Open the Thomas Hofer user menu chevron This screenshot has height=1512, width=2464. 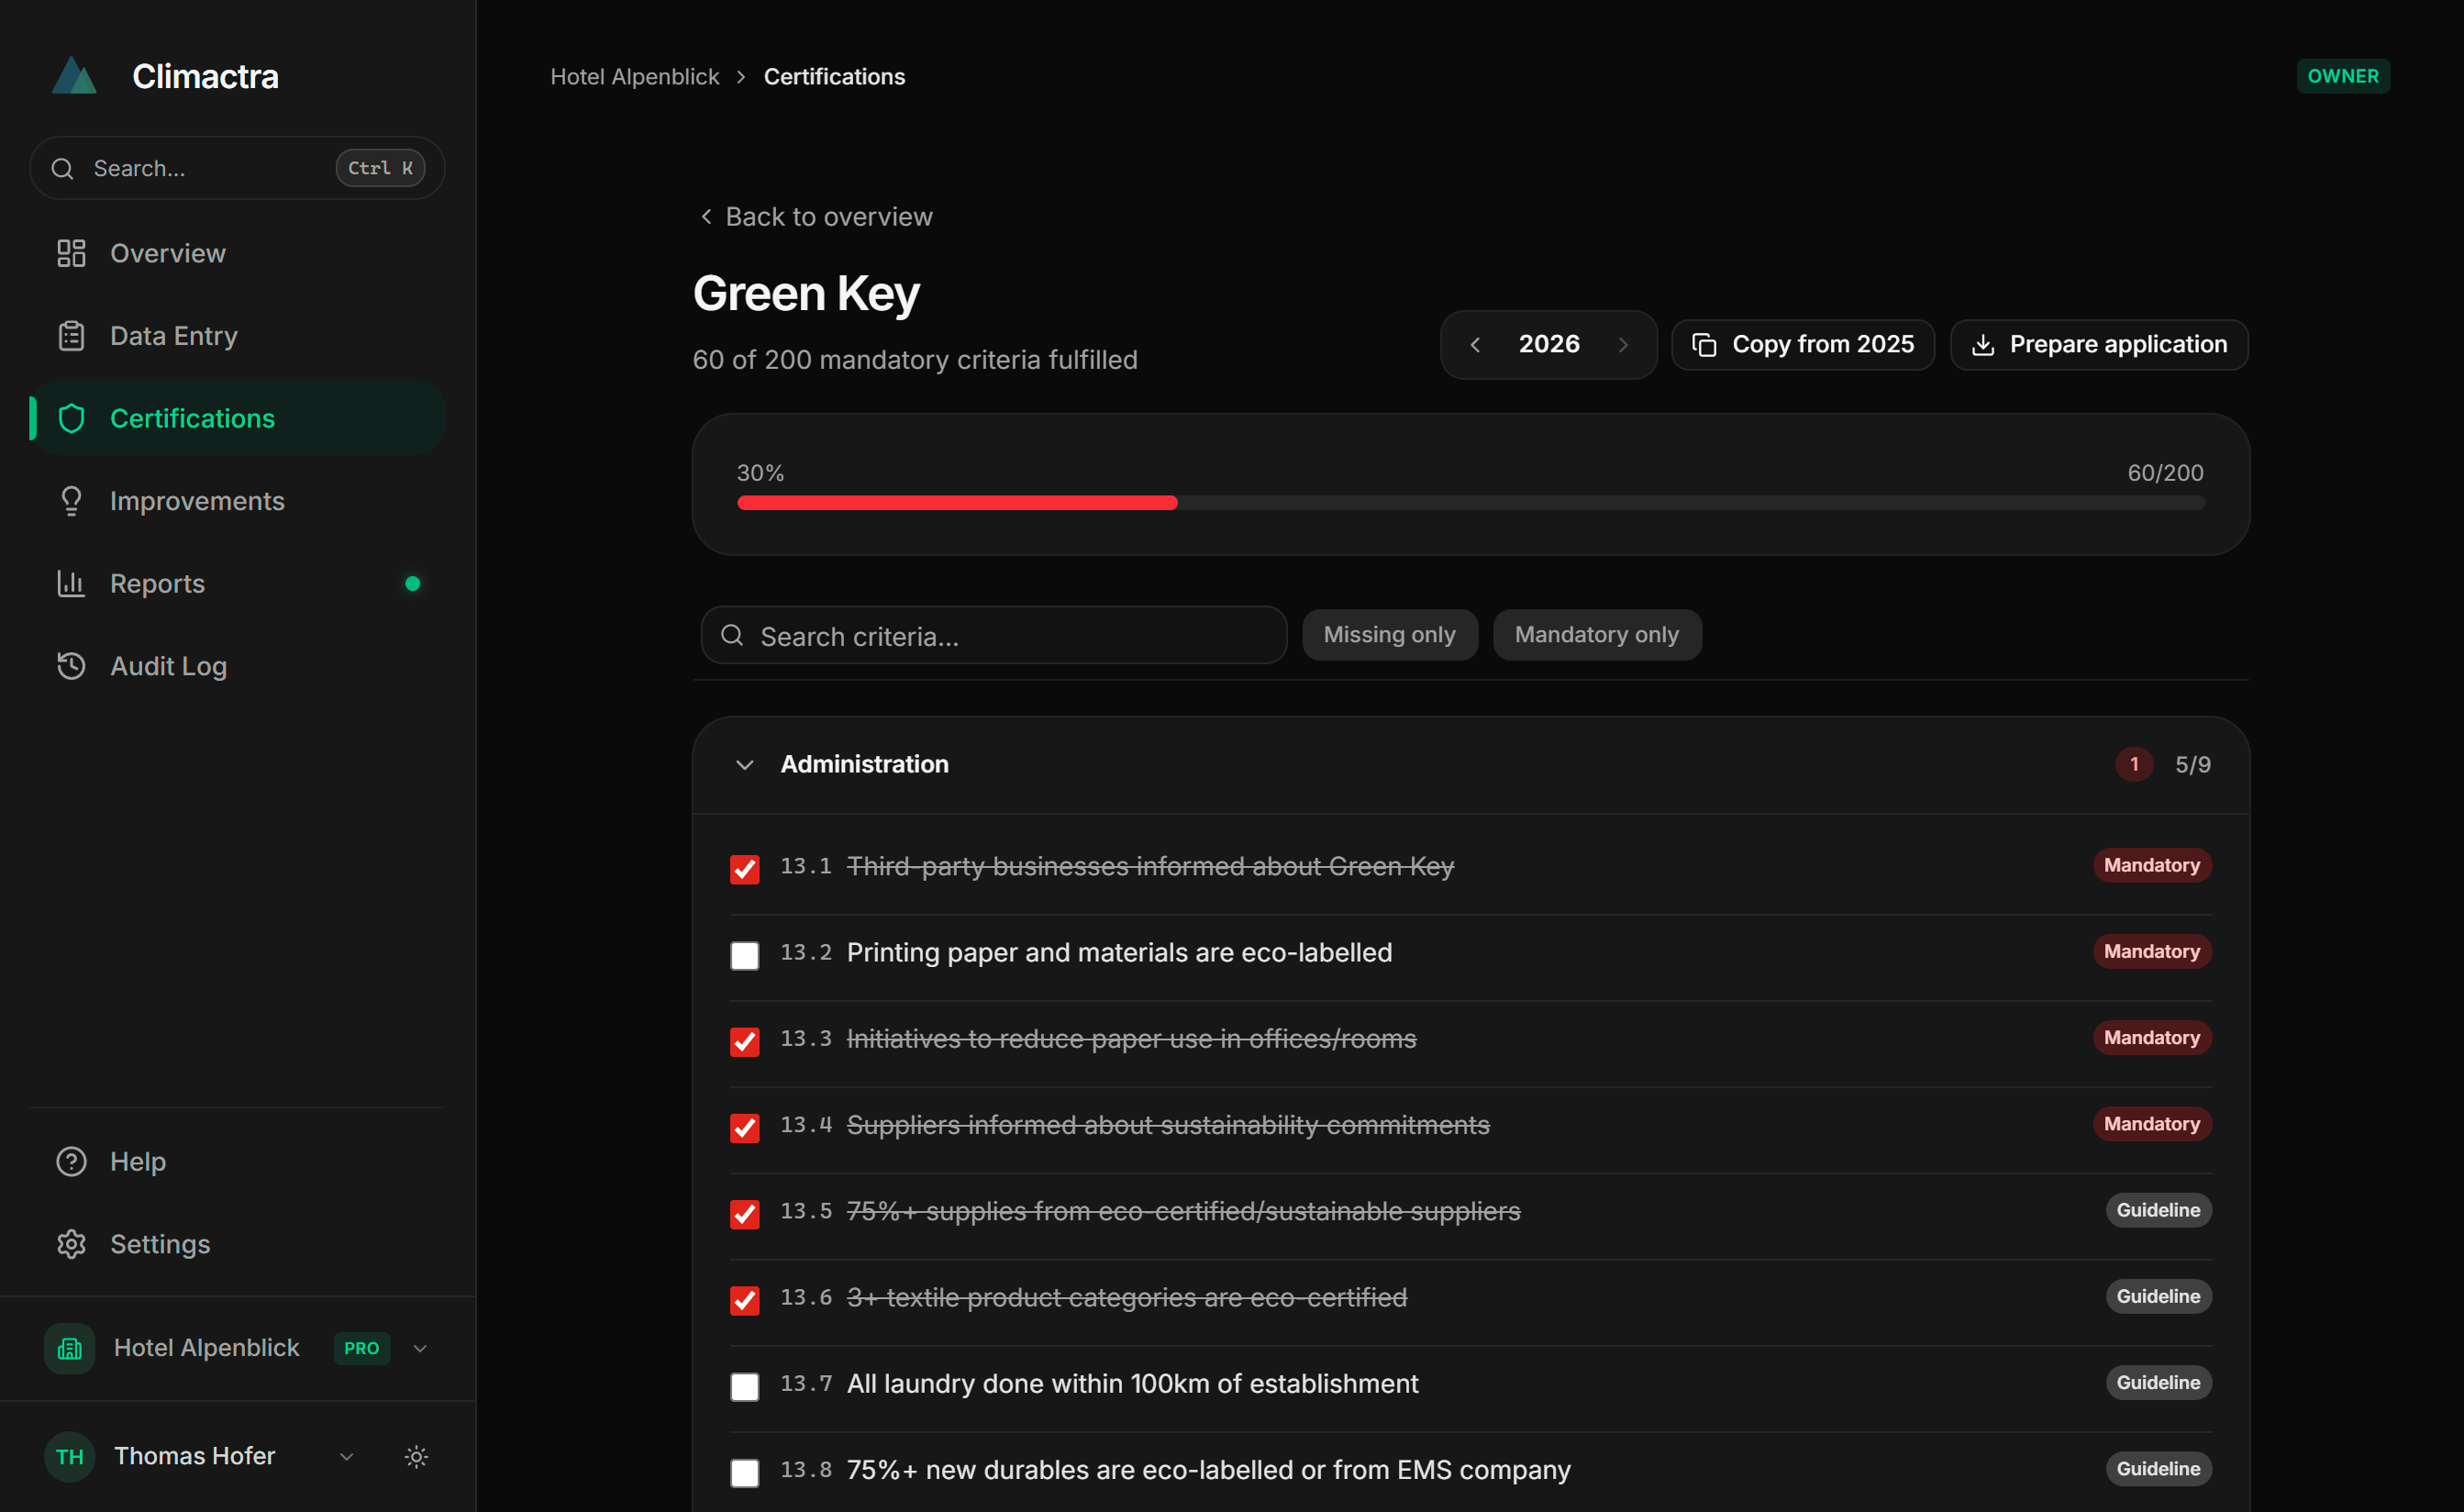(347, 1456)
